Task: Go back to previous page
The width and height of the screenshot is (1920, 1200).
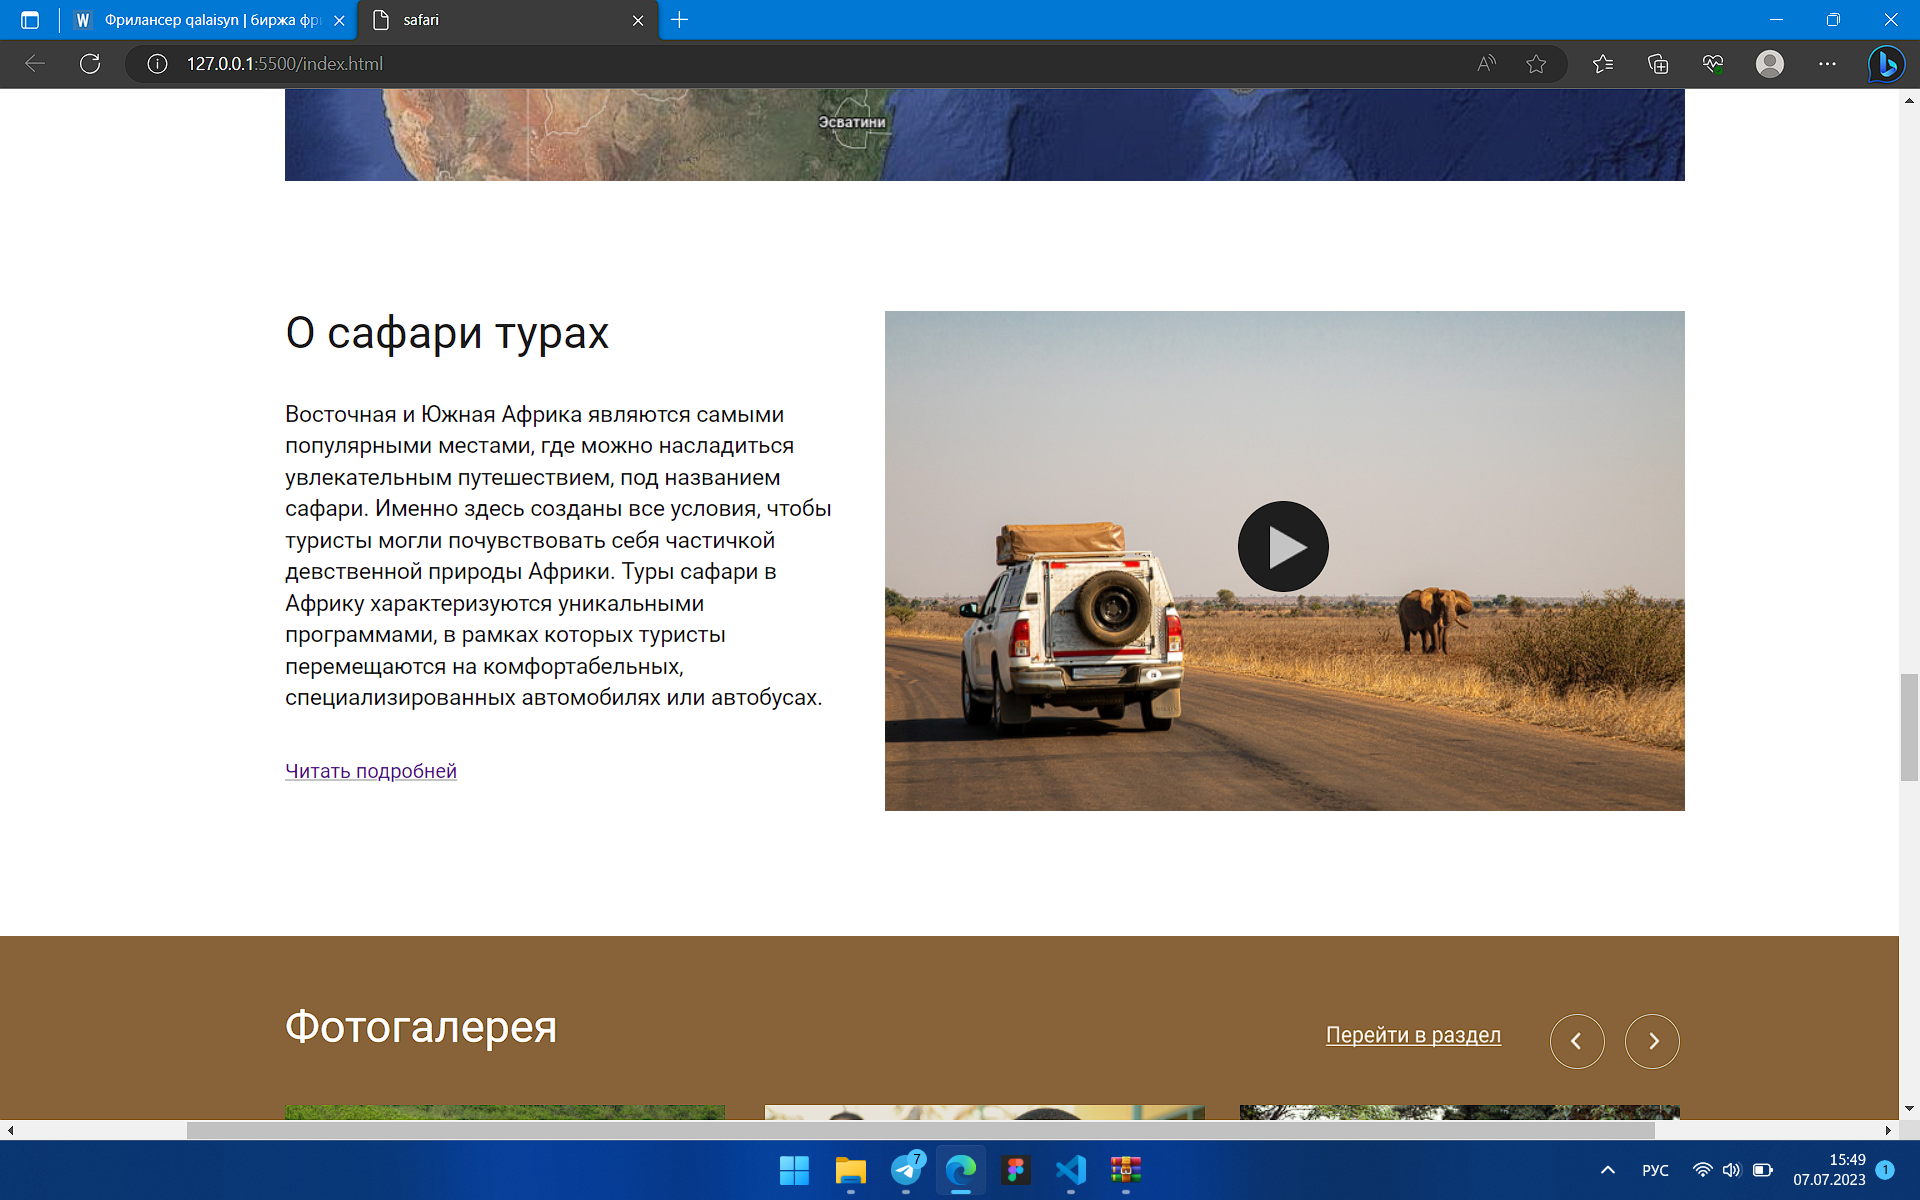Action: 35,64
